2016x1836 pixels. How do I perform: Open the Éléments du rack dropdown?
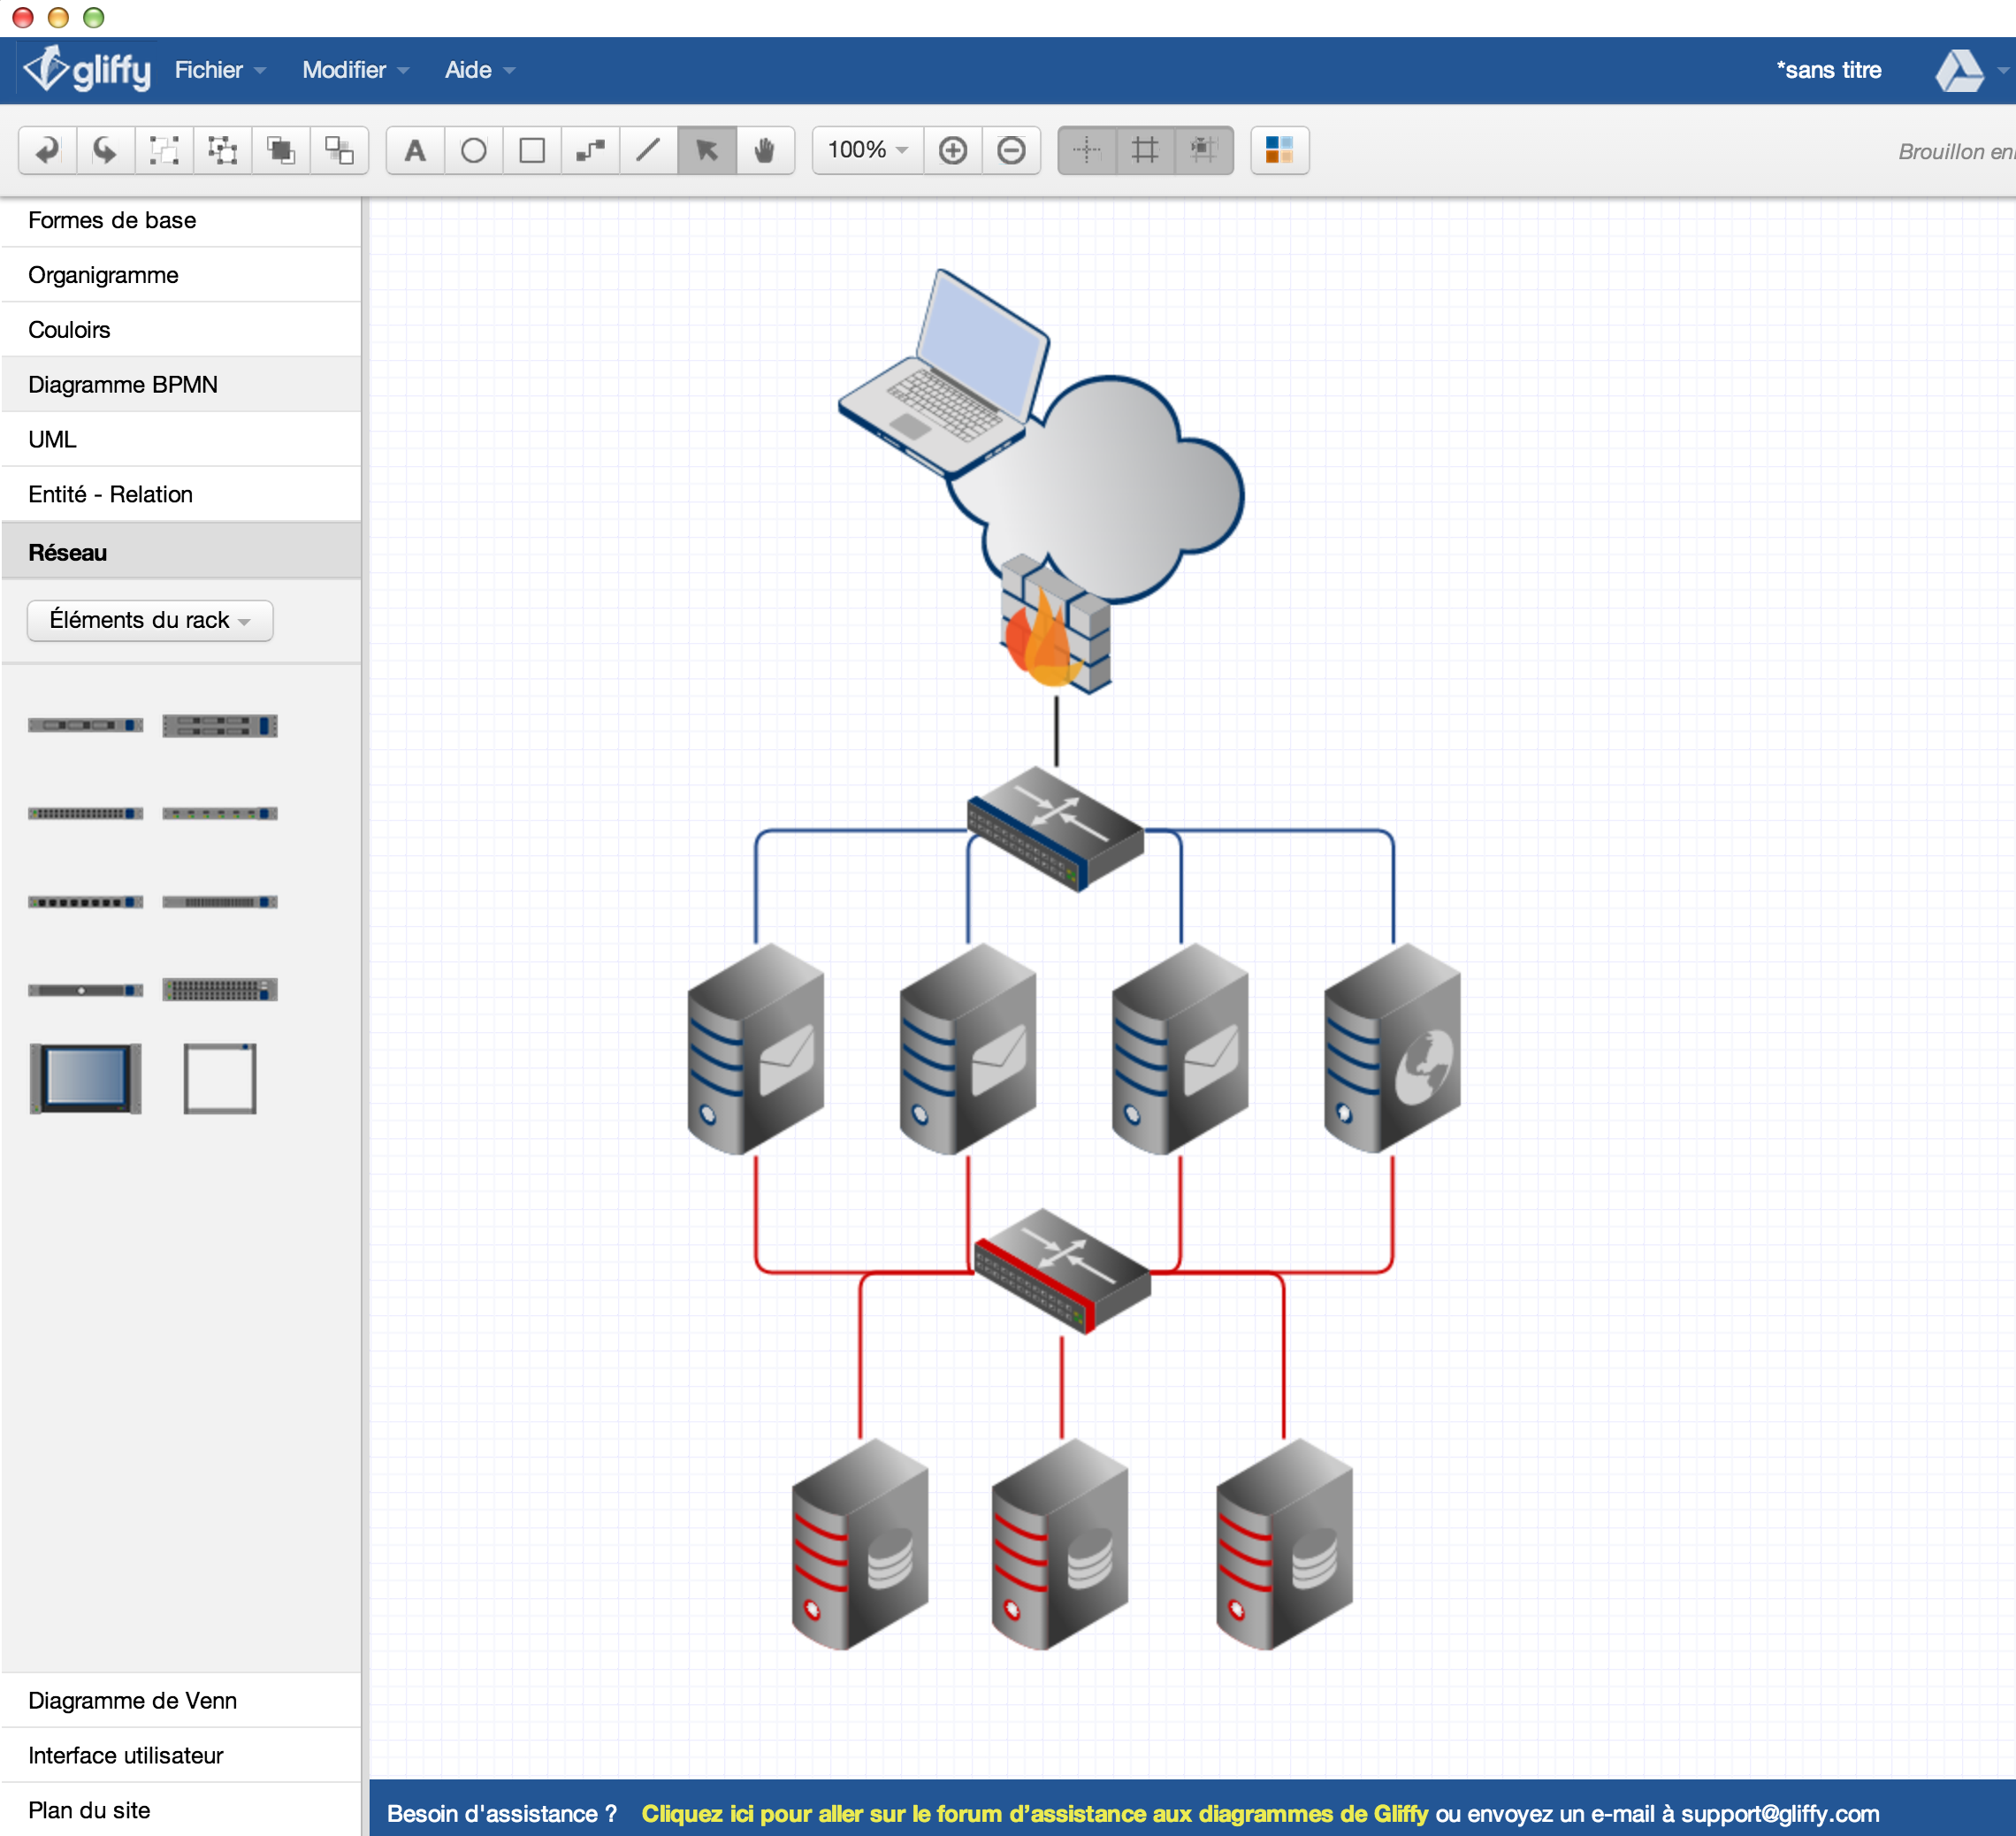pos(150,620)
